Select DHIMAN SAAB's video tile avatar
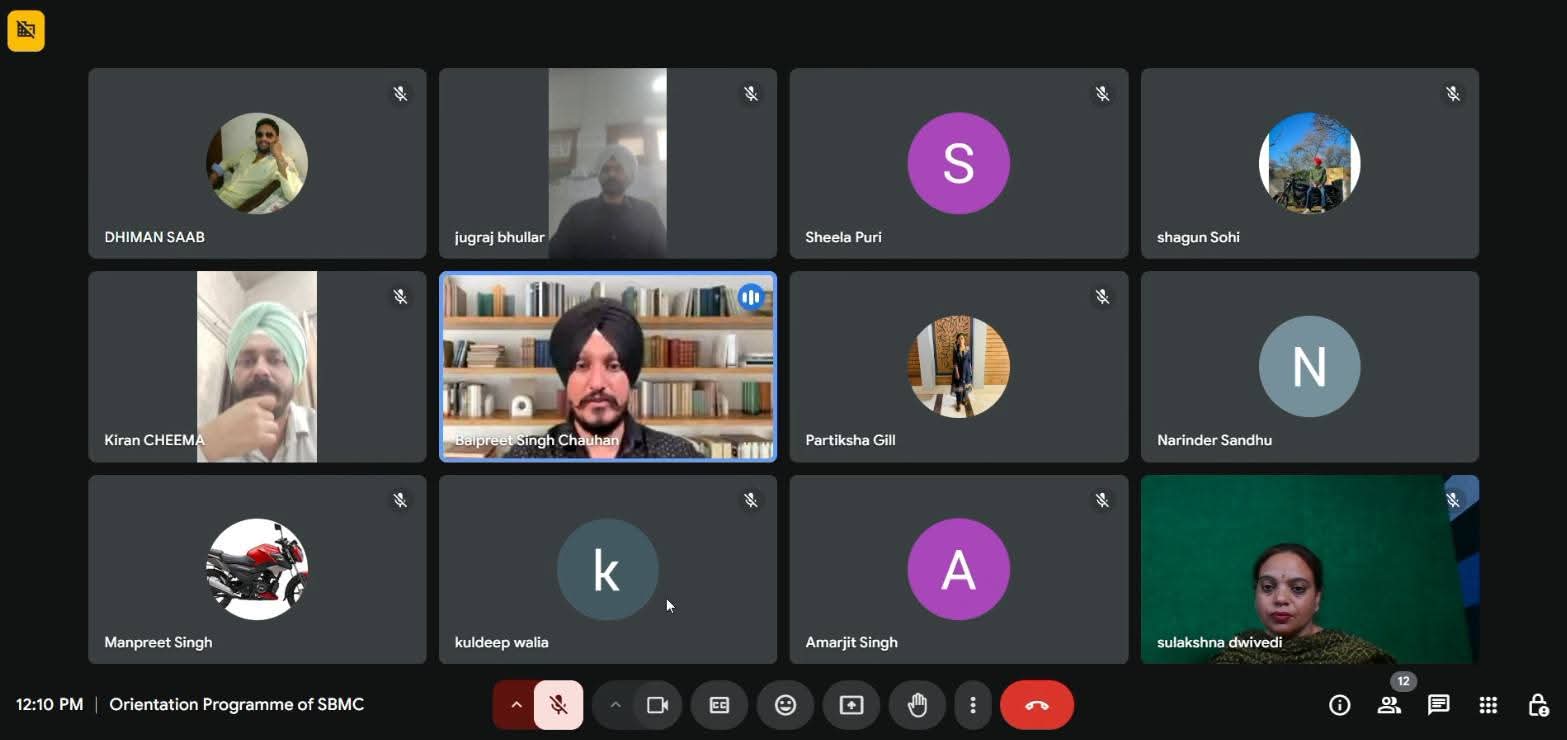1567x740 pixels. 257,163
